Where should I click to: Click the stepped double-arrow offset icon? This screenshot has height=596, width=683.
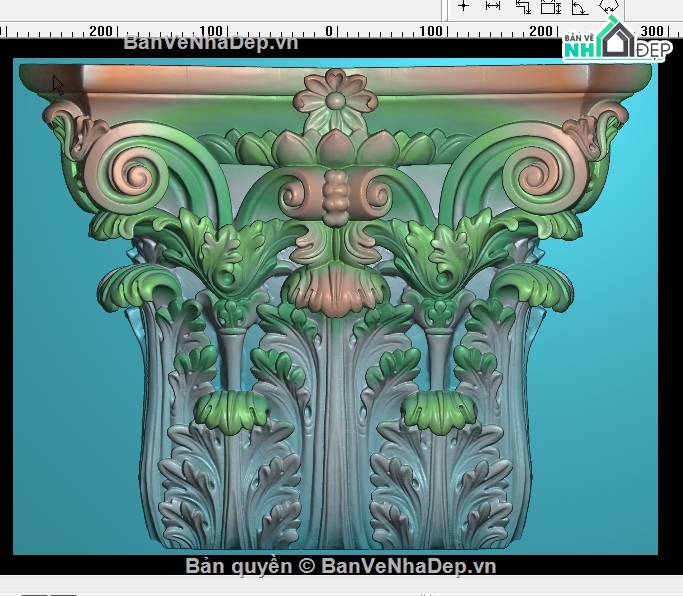(x=522, y=6)
